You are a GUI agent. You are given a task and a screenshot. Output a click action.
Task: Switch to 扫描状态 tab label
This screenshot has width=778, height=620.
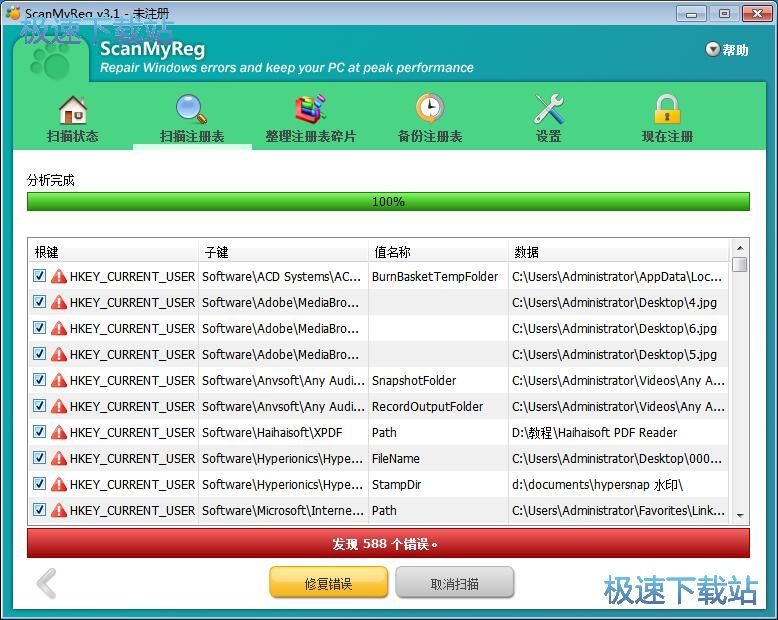click(x=72, y=136)
